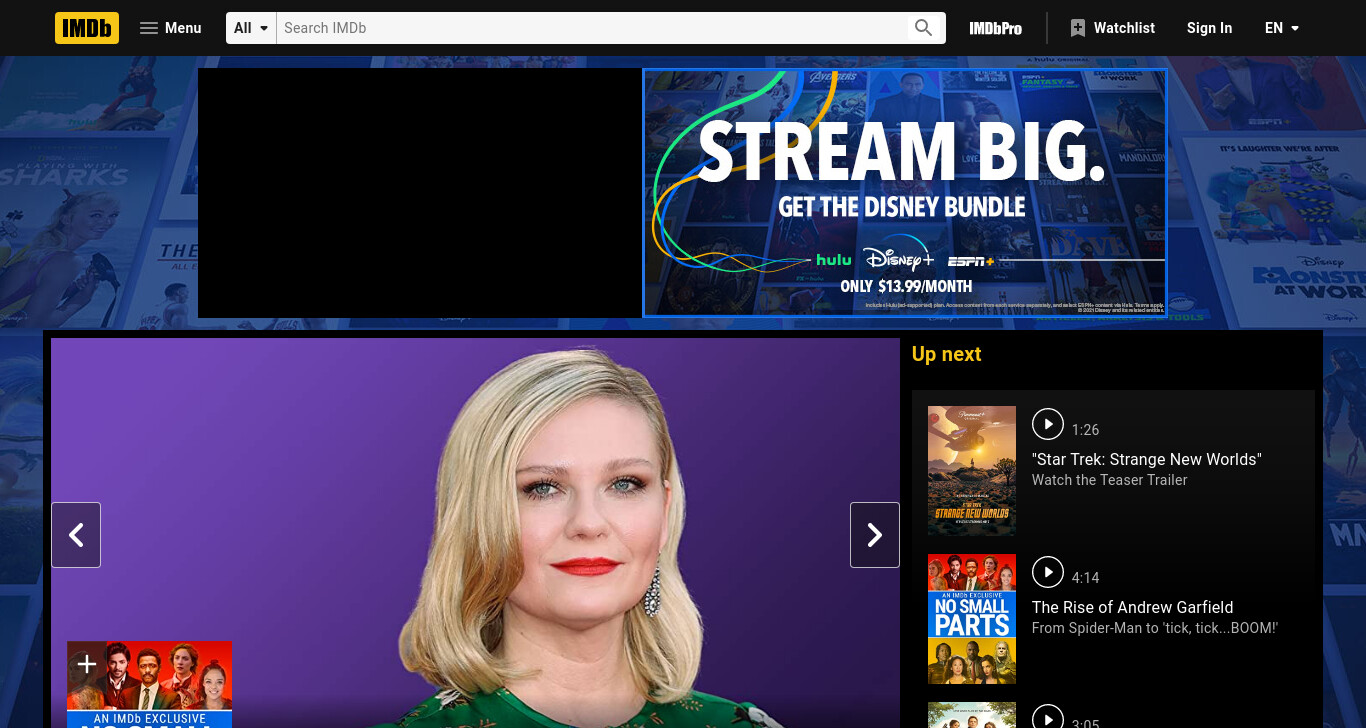Click the magnifying glass search icon
The width and height of the screenshot is (1366, 728).
(x=924, y=28)
